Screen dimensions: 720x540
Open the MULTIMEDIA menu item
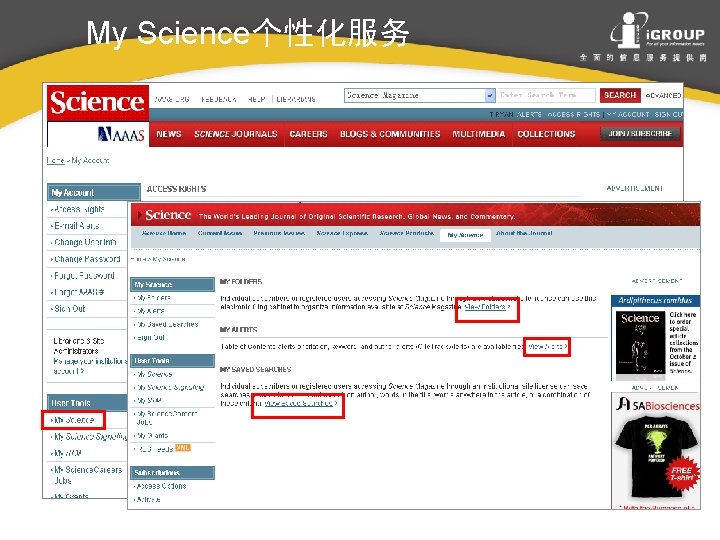pyautogui.click(x=478, y=134)
